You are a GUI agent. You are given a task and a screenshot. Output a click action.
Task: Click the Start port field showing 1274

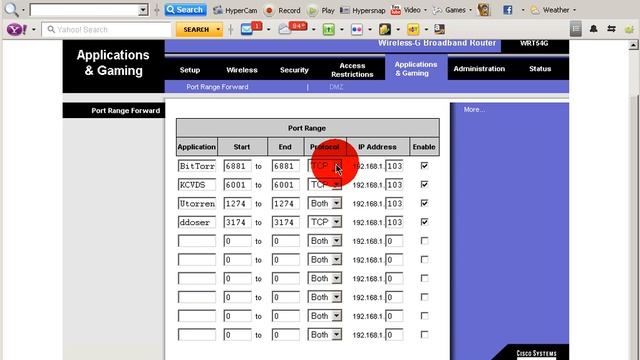point(238,203)
